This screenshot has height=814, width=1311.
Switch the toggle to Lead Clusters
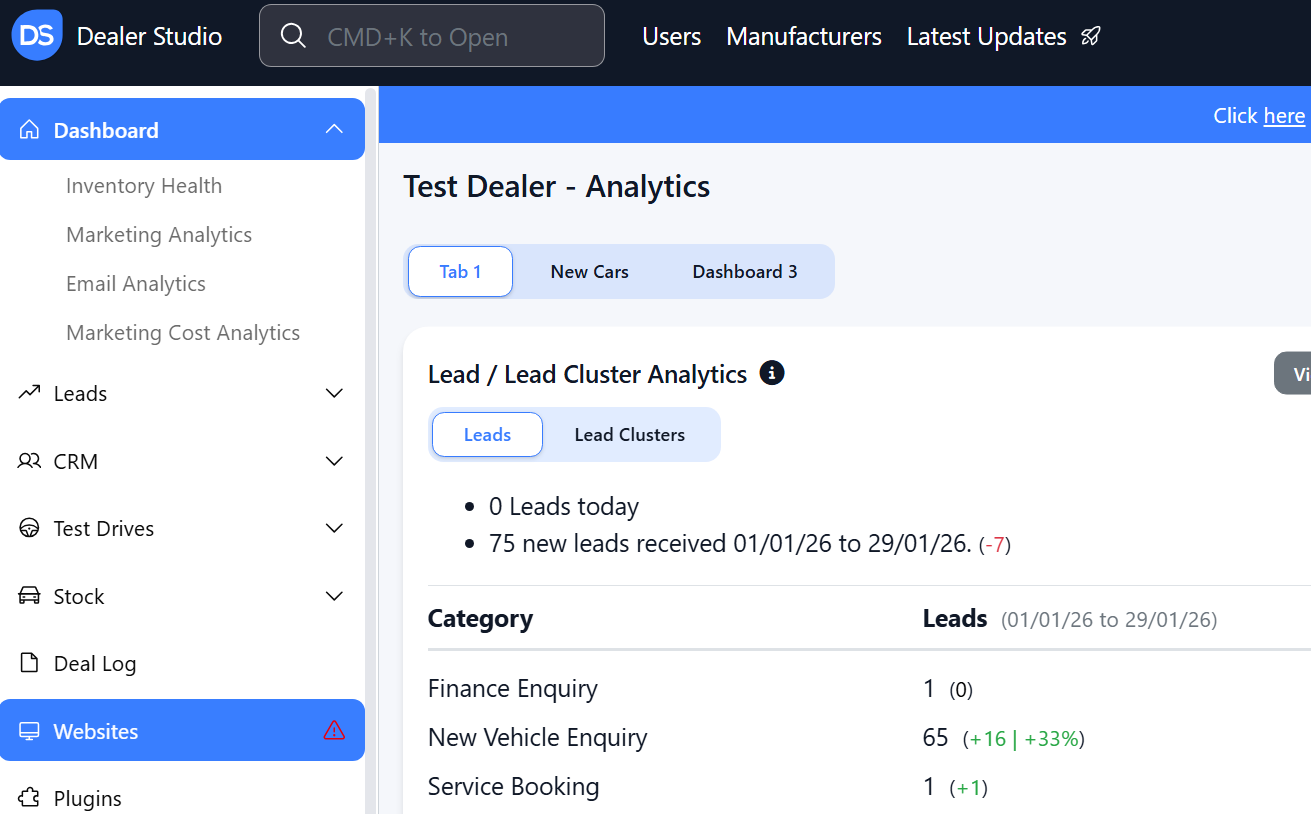(629, 435)
